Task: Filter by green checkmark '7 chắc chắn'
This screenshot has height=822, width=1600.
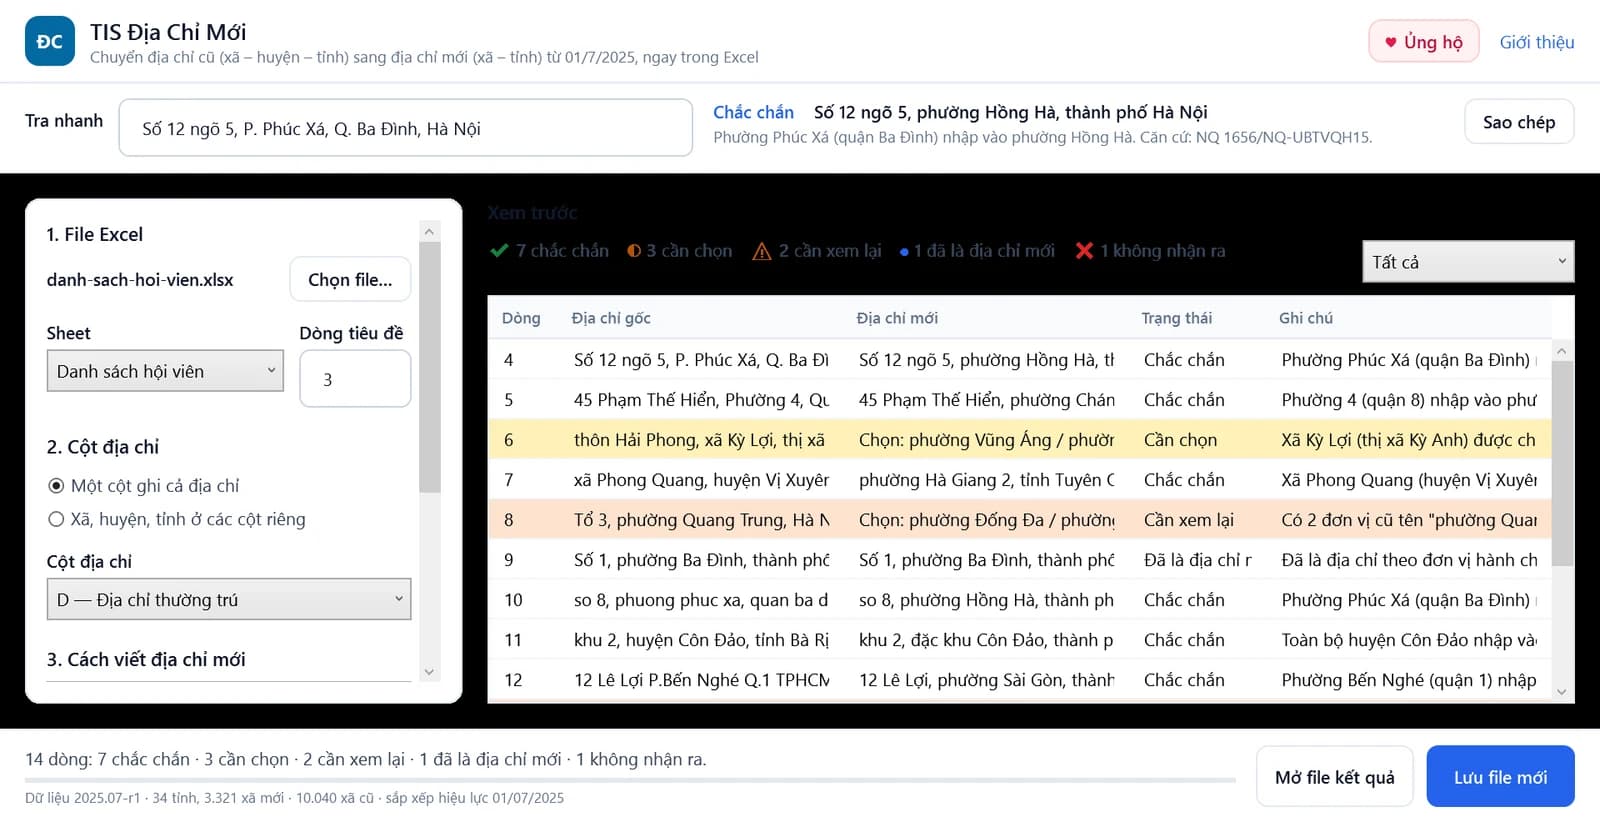Action: pyautogui.click(x=549, y=251)
